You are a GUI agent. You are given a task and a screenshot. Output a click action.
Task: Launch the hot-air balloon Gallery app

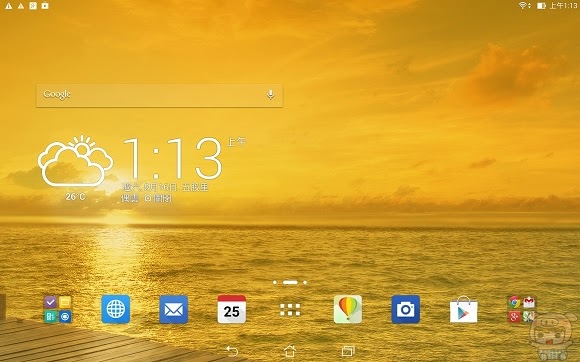tap(348, 309)
